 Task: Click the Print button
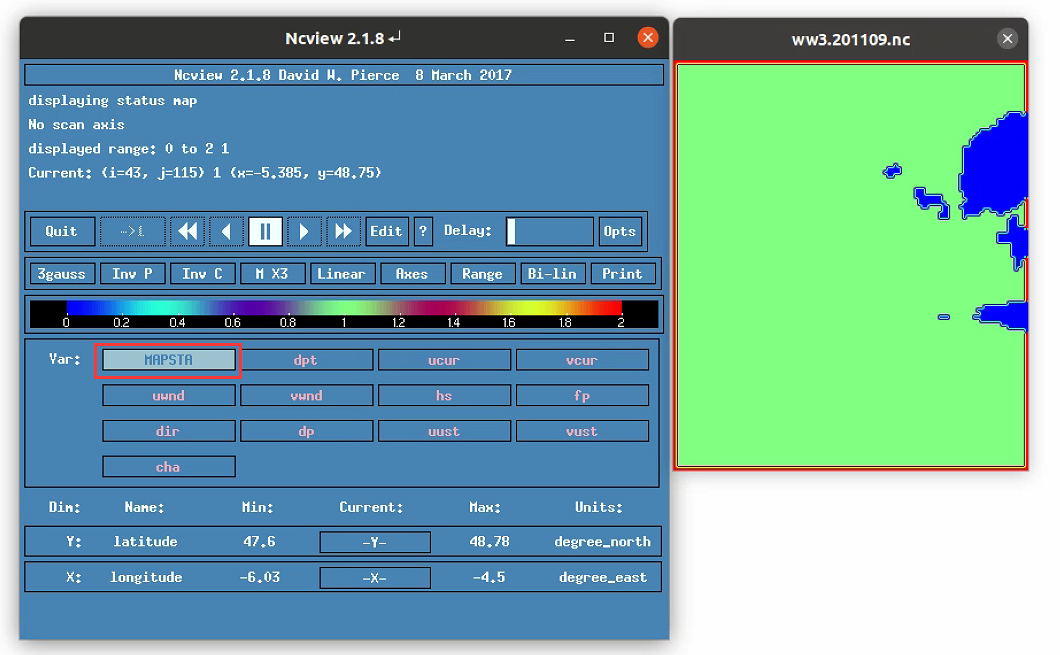click(622, 274)
